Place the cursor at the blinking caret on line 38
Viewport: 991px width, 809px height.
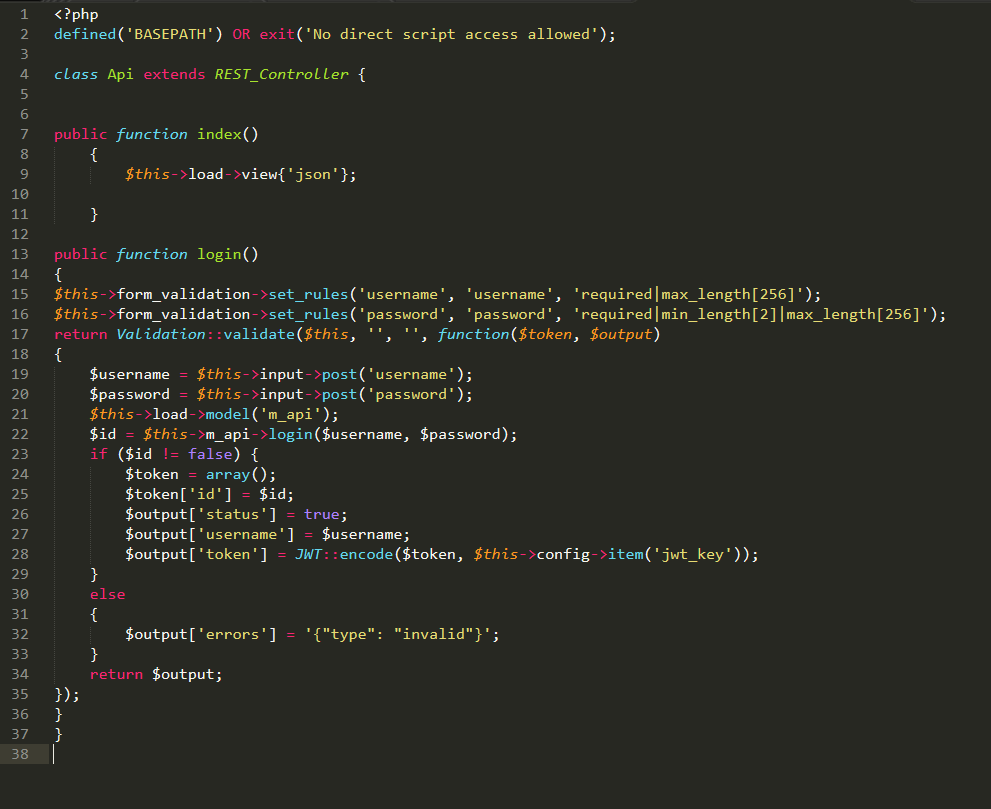pos(55,754)
